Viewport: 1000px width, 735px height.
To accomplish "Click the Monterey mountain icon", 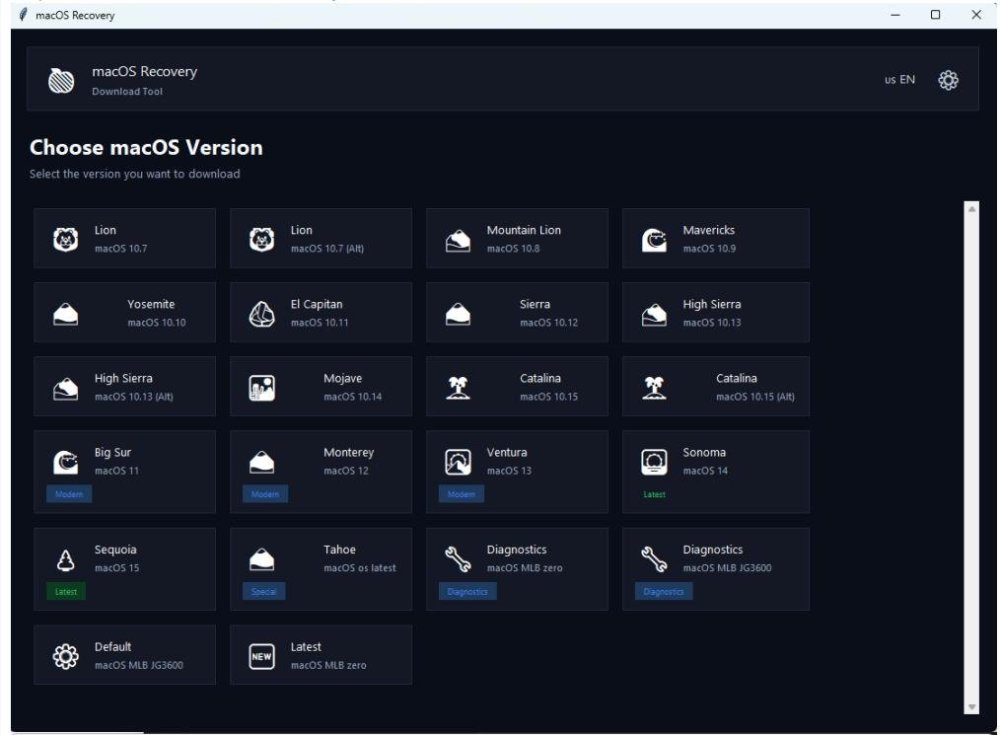I will 261,463.
